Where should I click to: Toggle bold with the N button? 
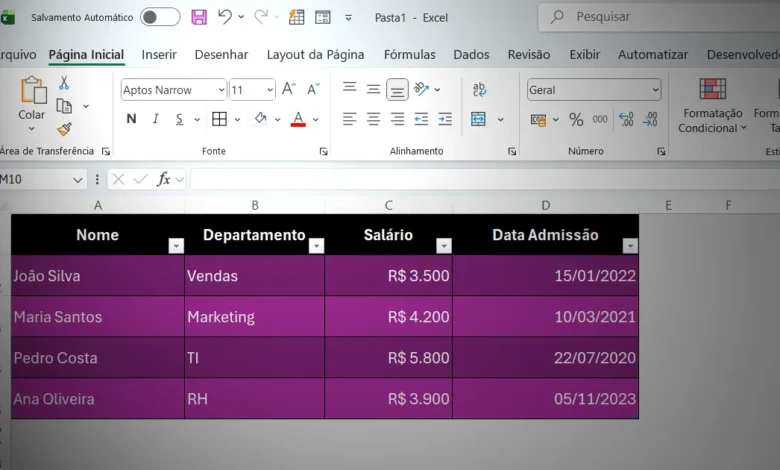tap(131, 119)
